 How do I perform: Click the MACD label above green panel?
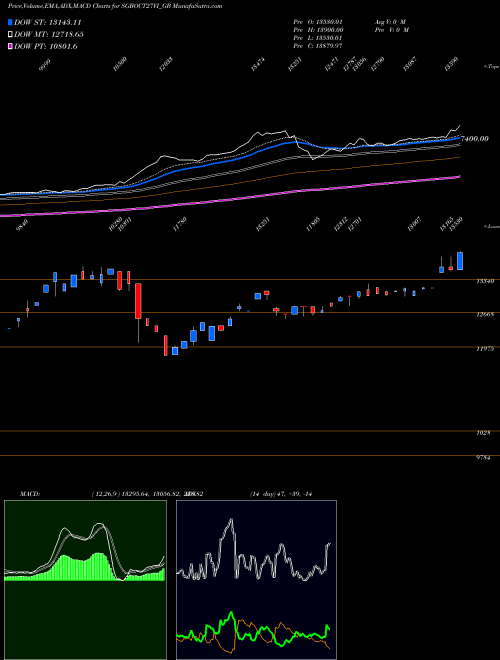(30, 494)
